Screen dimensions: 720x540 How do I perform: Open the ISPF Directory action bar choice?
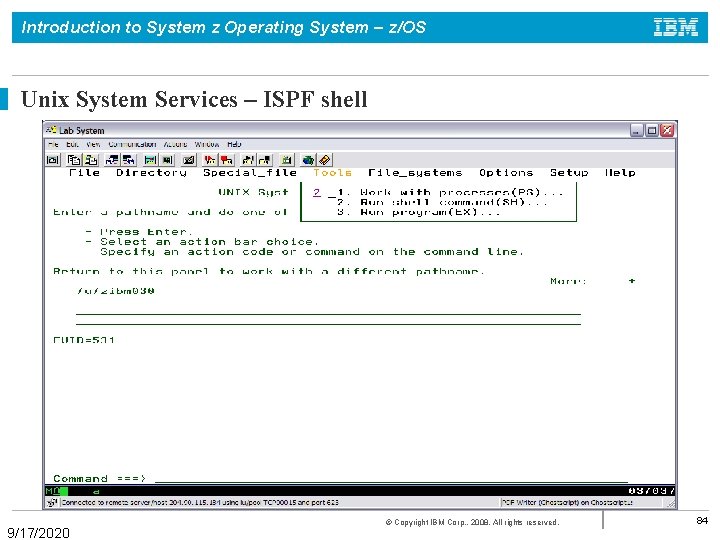pos(152,173)
